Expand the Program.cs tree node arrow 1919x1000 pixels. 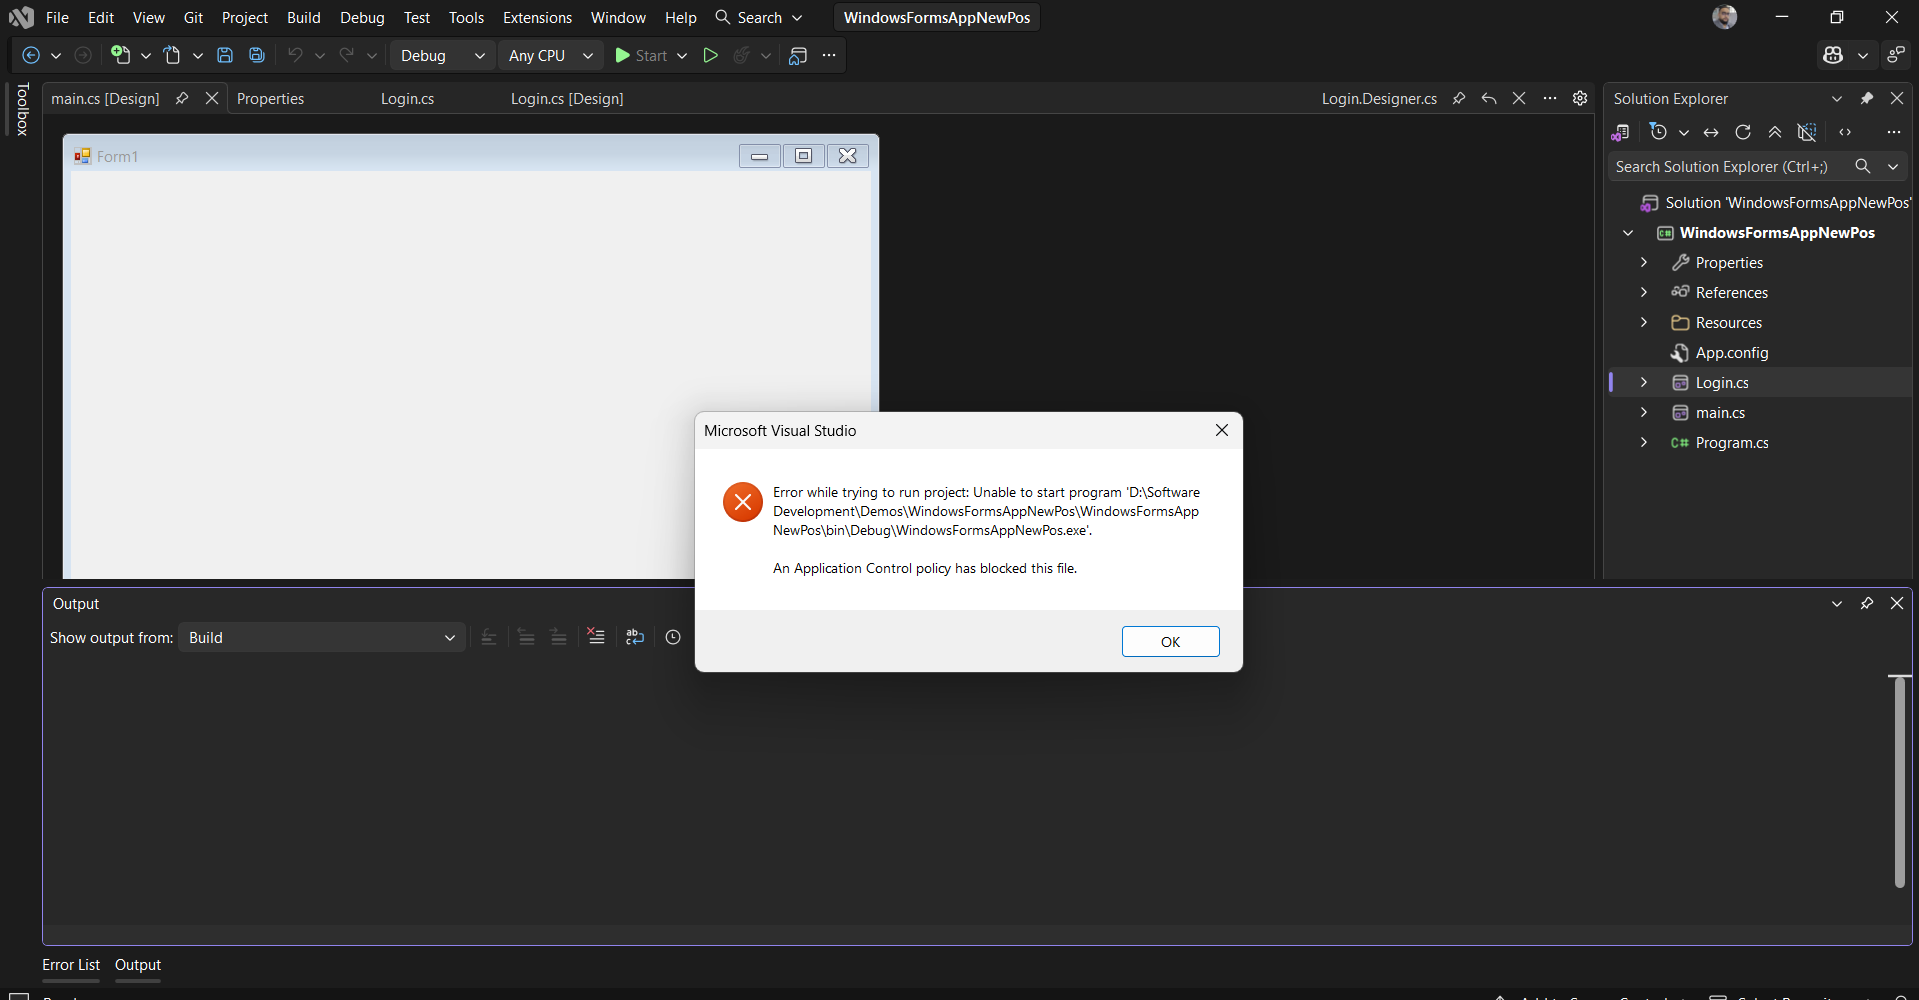1644,442
